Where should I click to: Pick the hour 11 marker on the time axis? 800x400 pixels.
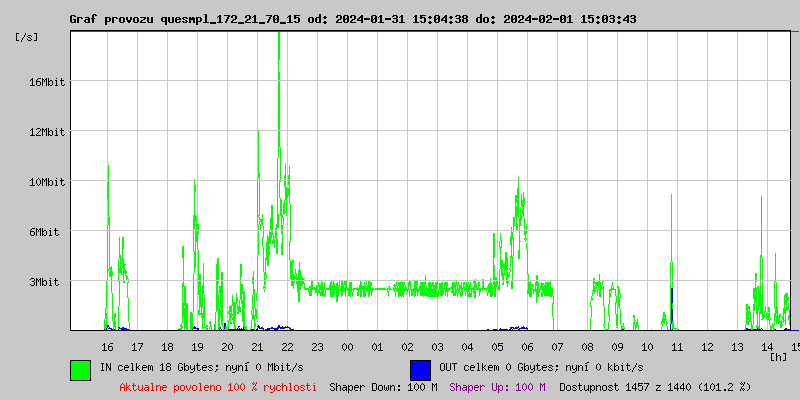point(677,347)
